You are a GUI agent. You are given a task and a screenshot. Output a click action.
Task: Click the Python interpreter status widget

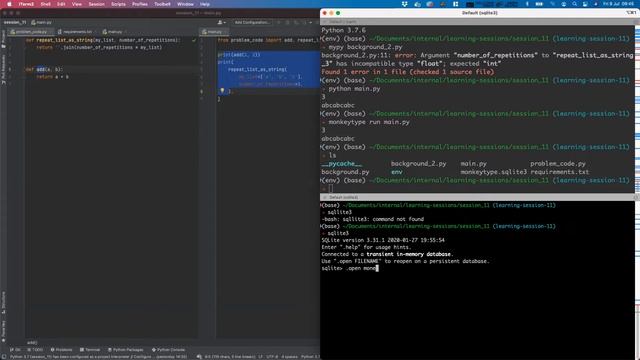pyautogui.click(x=310, y=357)
